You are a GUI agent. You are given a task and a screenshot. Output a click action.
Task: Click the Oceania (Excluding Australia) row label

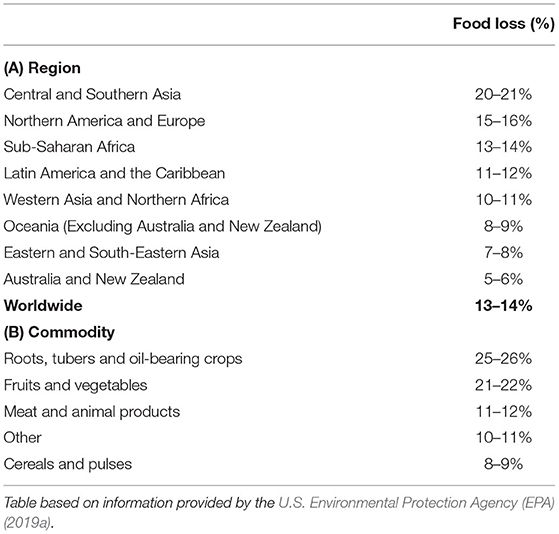pyautogui.click(x=163, y=226)
